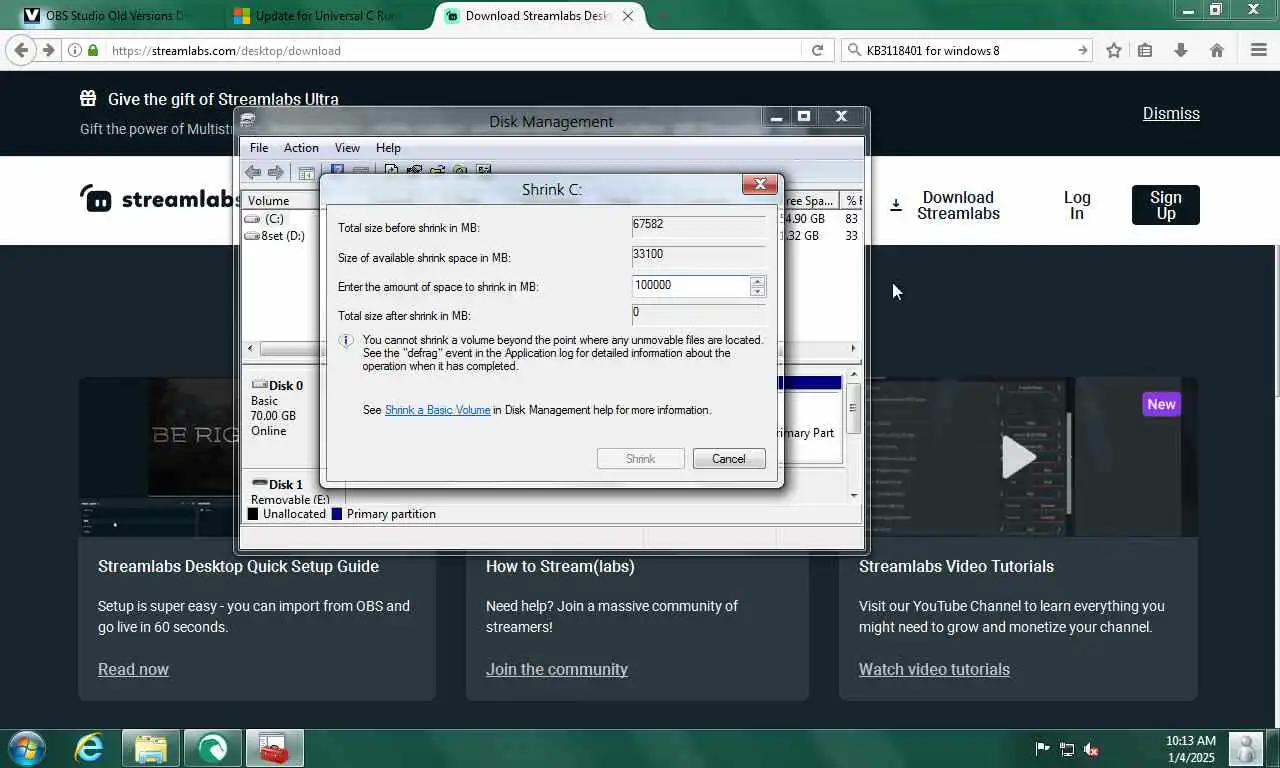Image resolution: width=1280 pixels, height=768 pixels.
Task: Open 'Shrink a Basic Volume' help link
Action: click(x=438, y=410)
